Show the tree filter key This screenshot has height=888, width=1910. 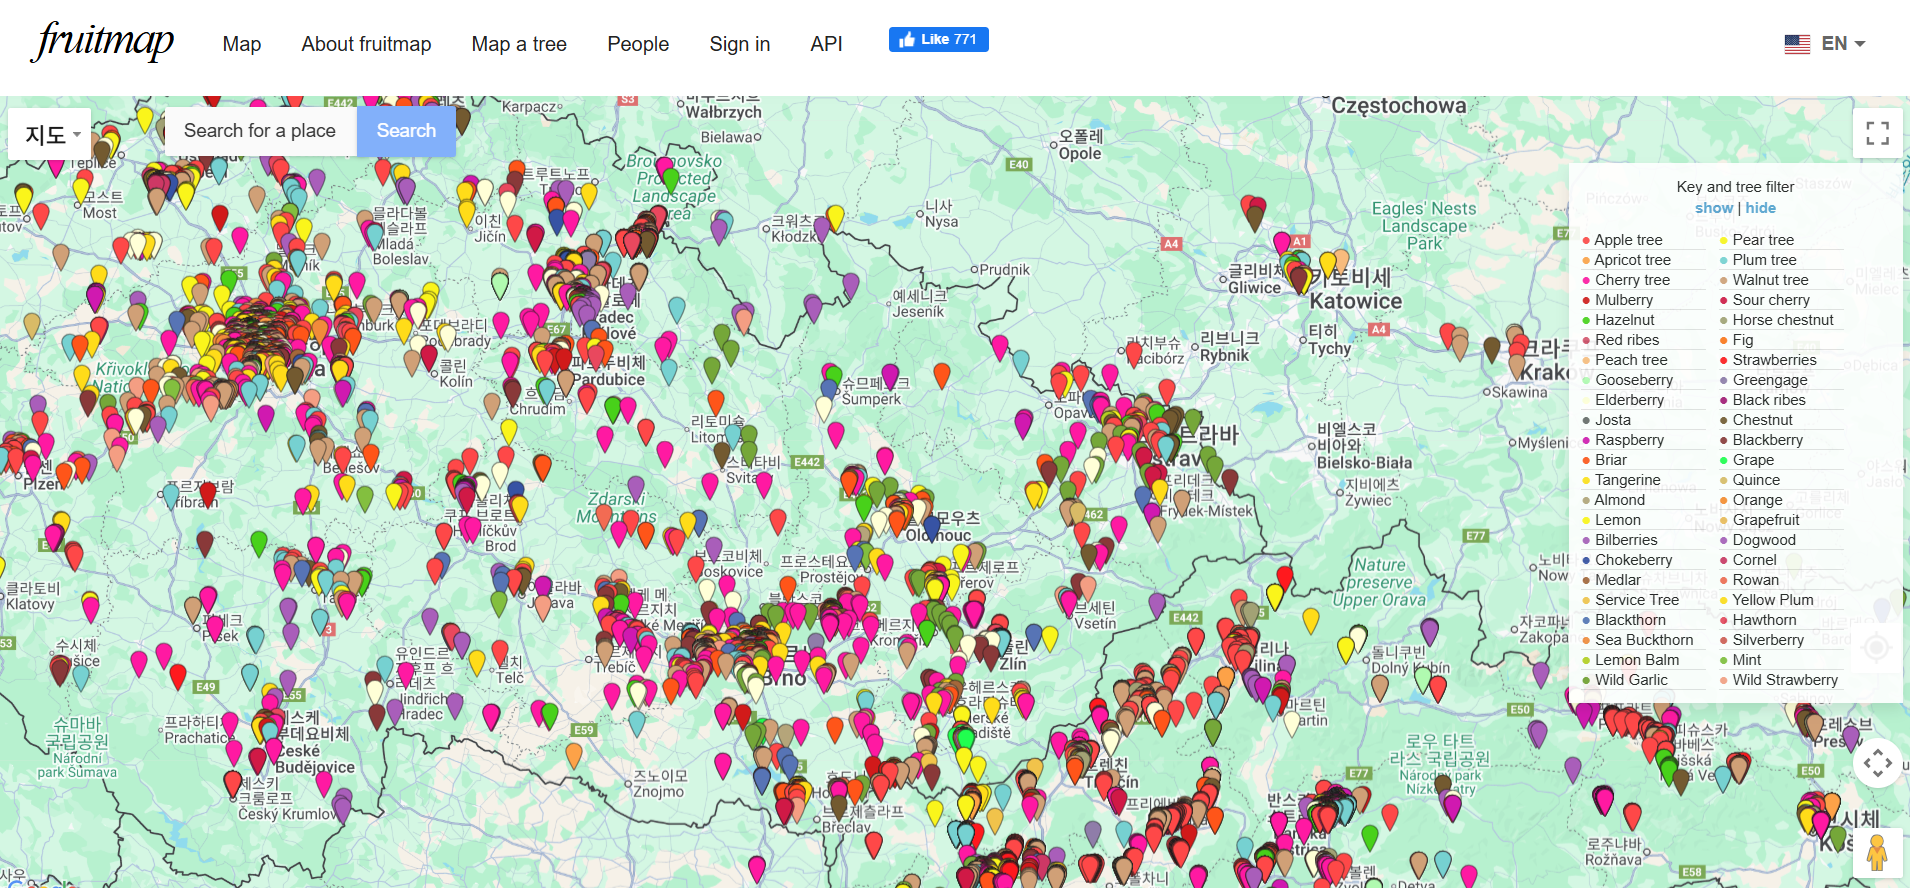[1713, 208]
